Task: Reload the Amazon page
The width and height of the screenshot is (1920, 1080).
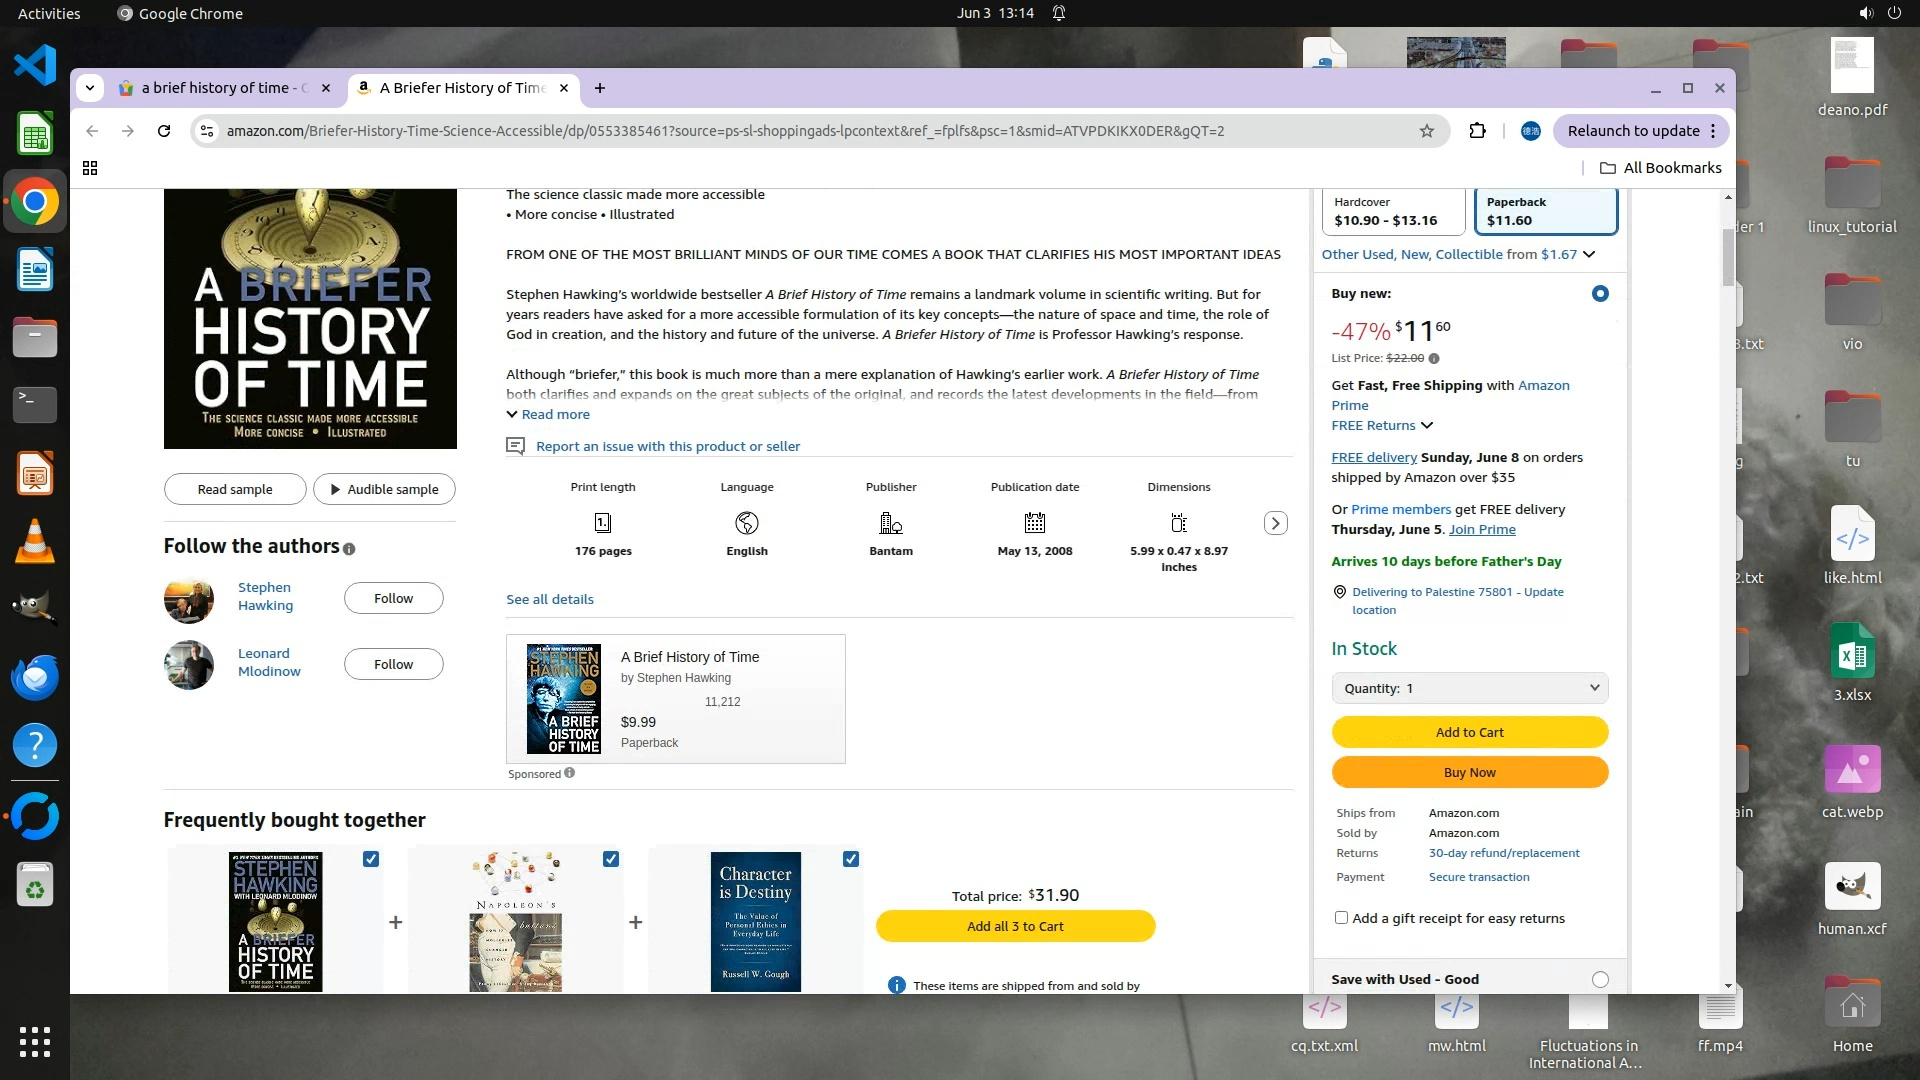Action: click(x=164, y=131)
